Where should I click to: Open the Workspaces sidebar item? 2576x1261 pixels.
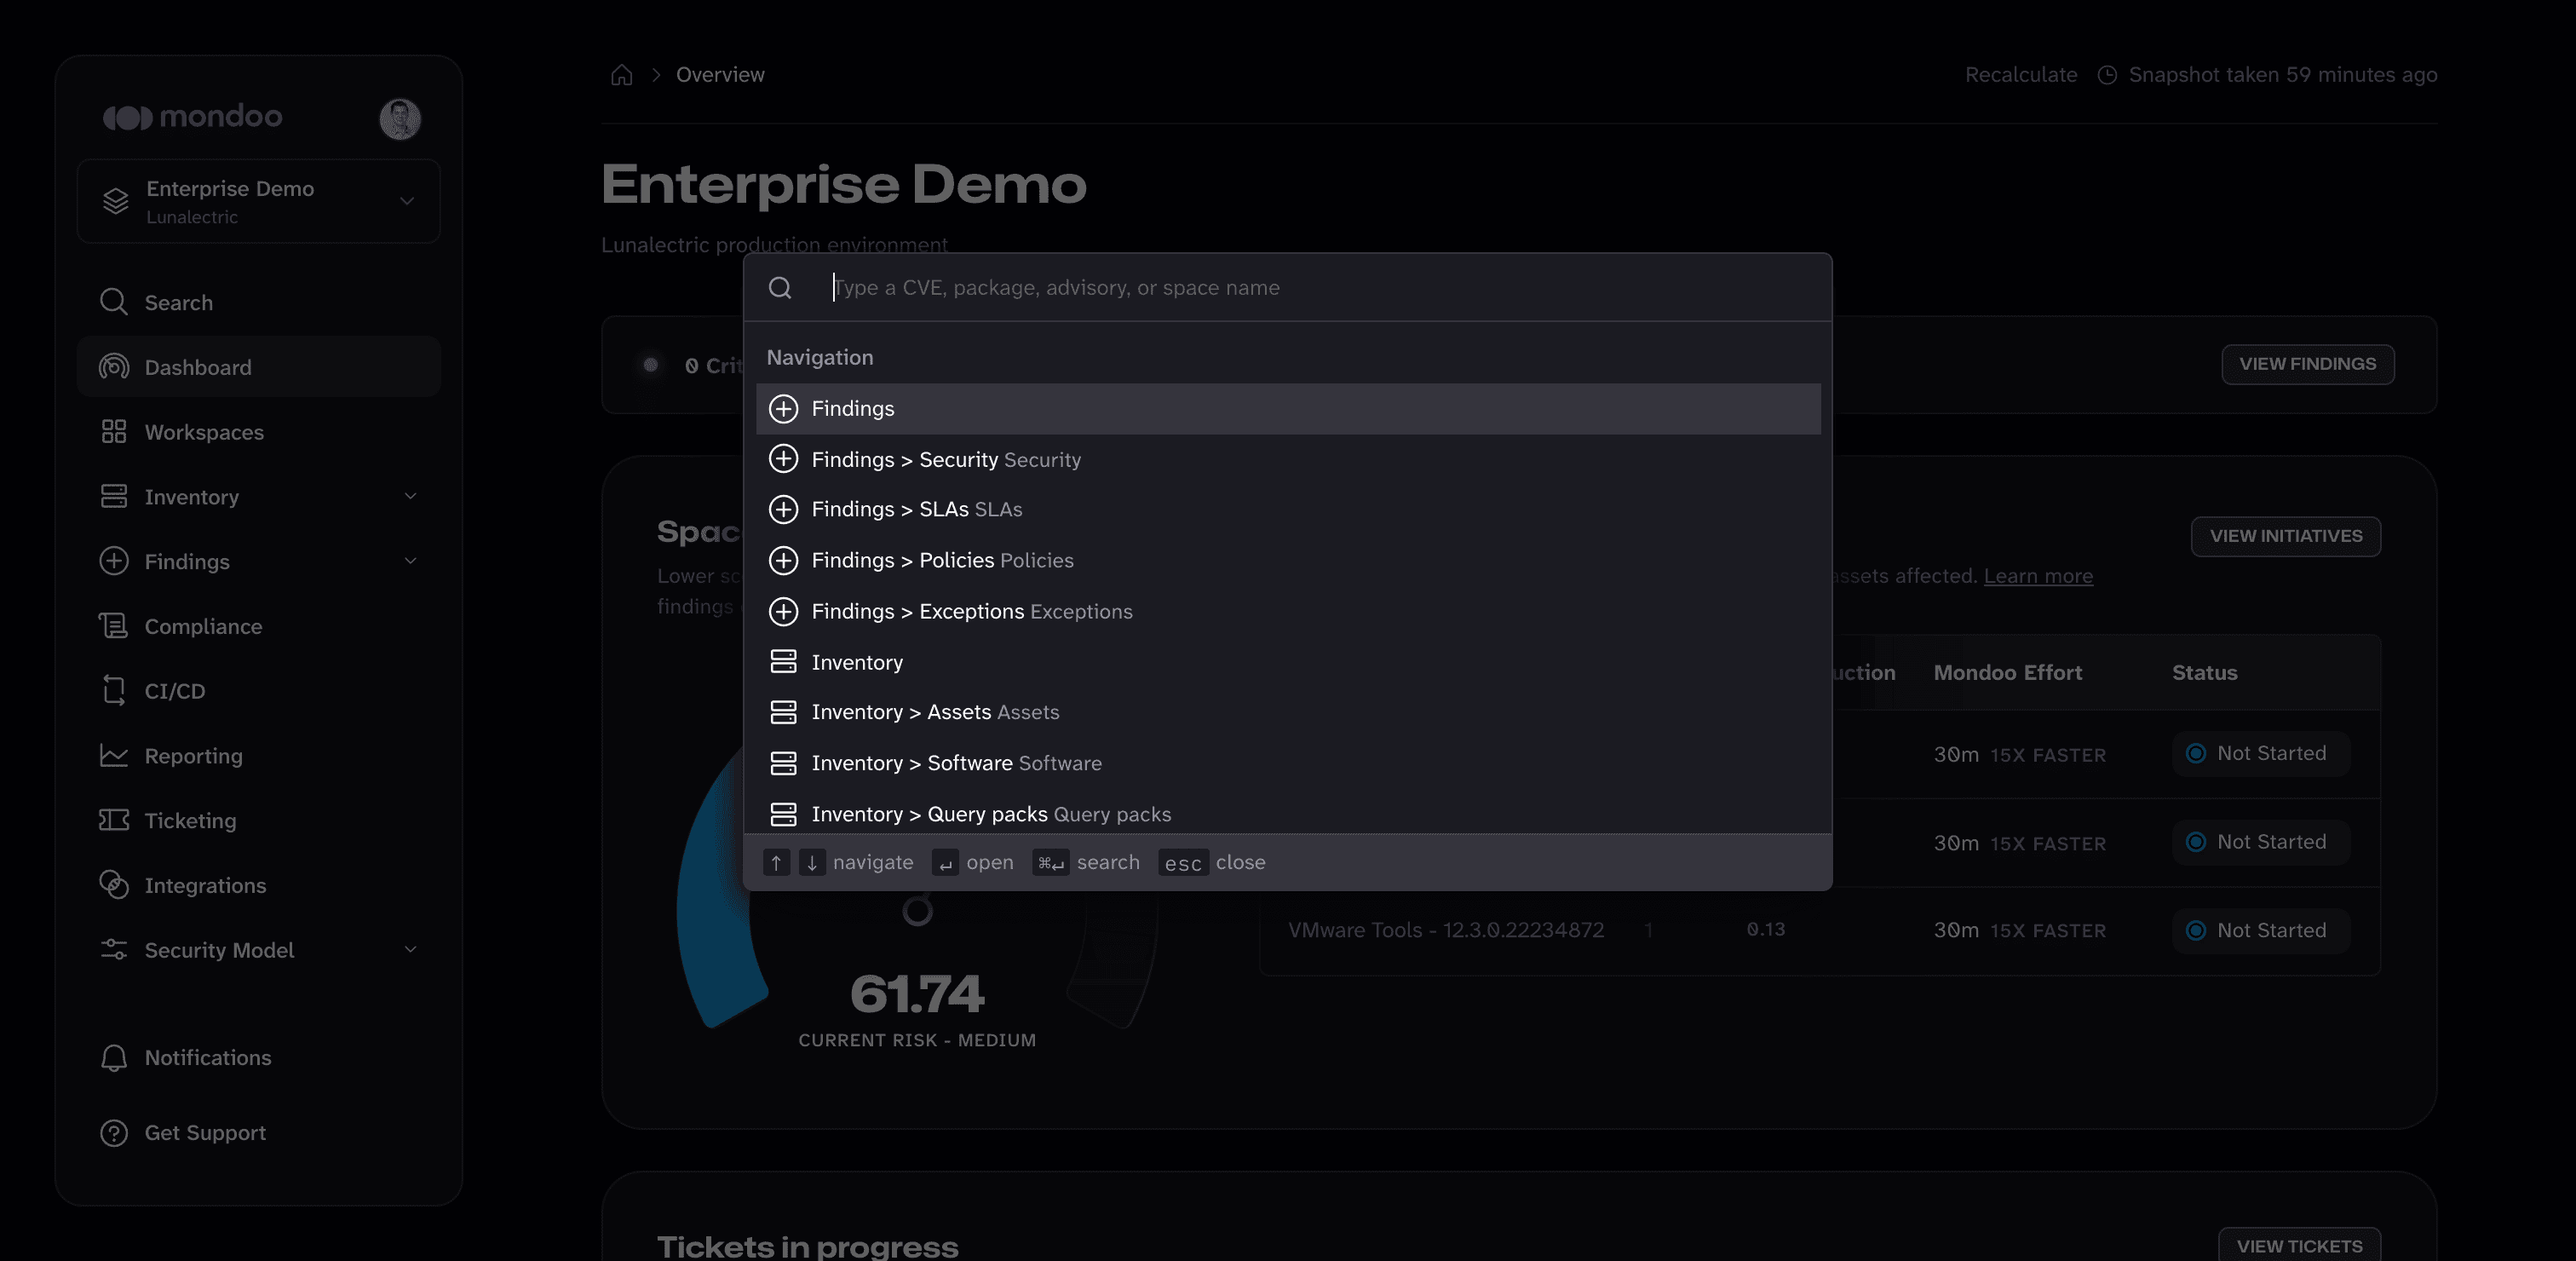[x=259, y=432]
